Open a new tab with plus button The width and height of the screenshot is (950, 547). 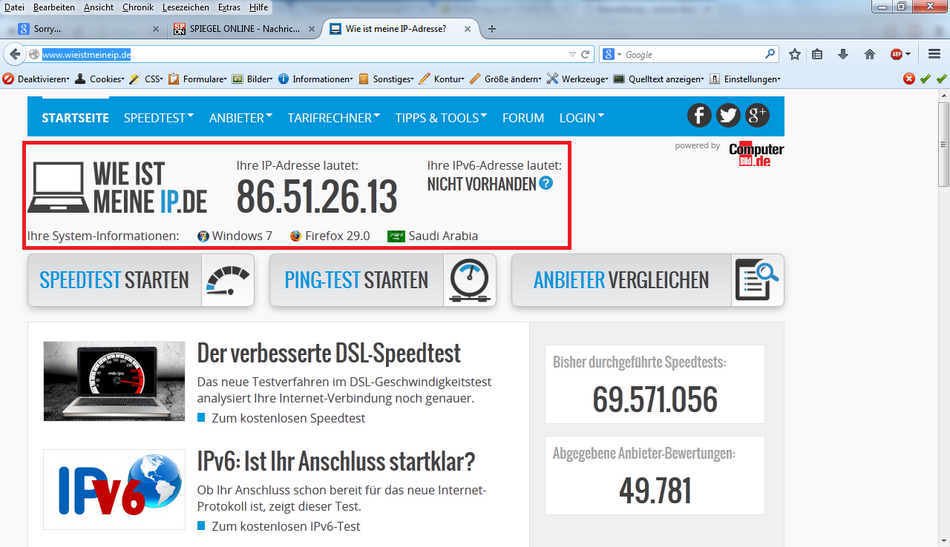[492, 29]
